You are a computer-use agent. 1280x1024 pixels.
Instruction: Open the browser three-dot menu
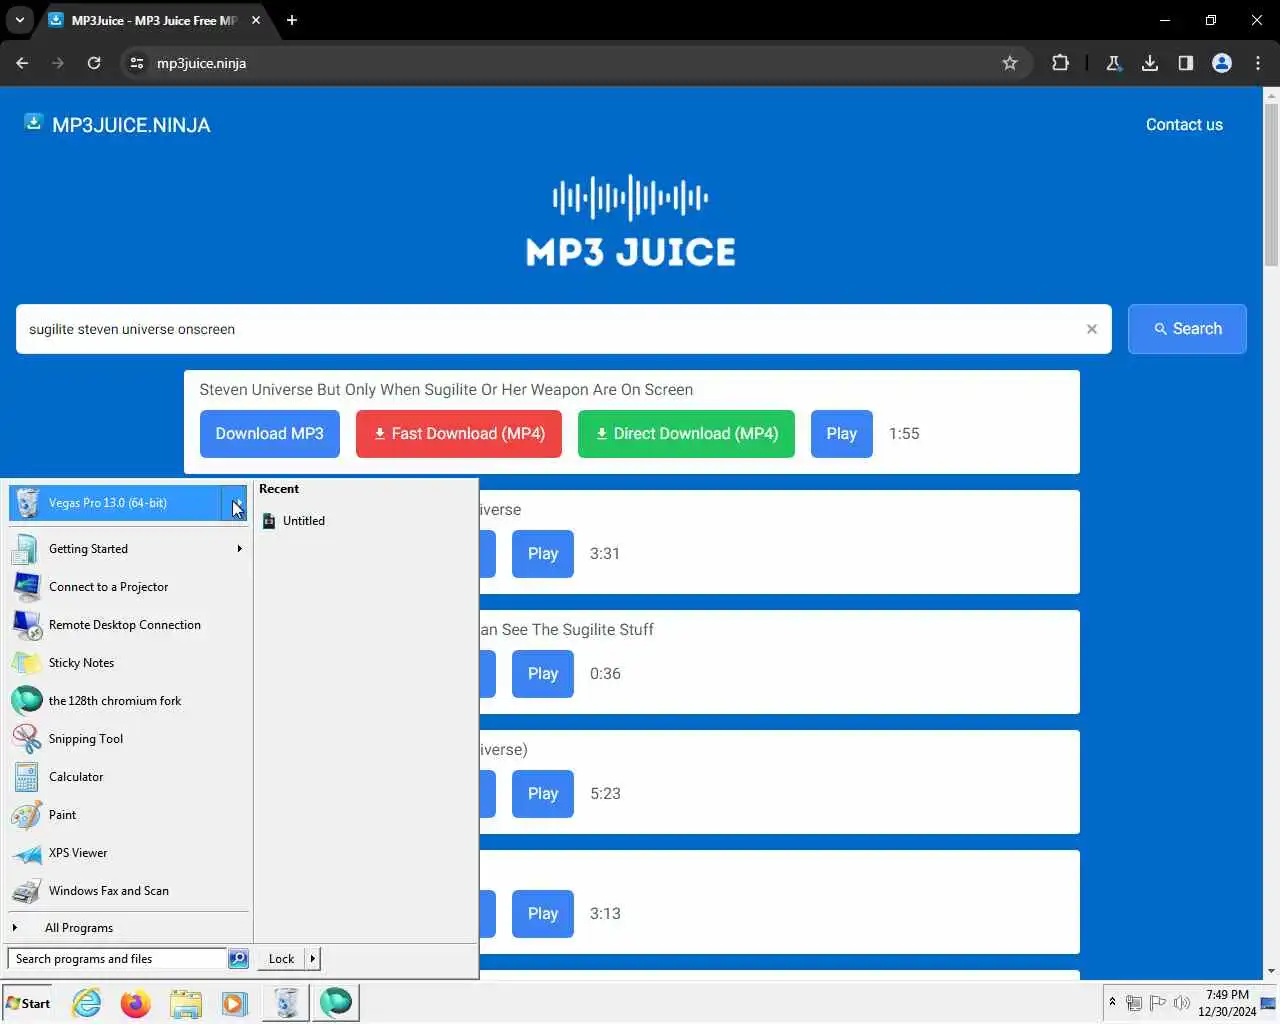tap(1258, 63)
